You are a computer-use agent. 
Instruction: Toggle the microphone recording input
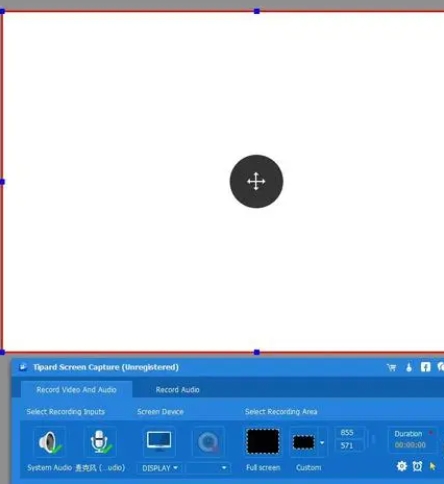tap(100, 442)
